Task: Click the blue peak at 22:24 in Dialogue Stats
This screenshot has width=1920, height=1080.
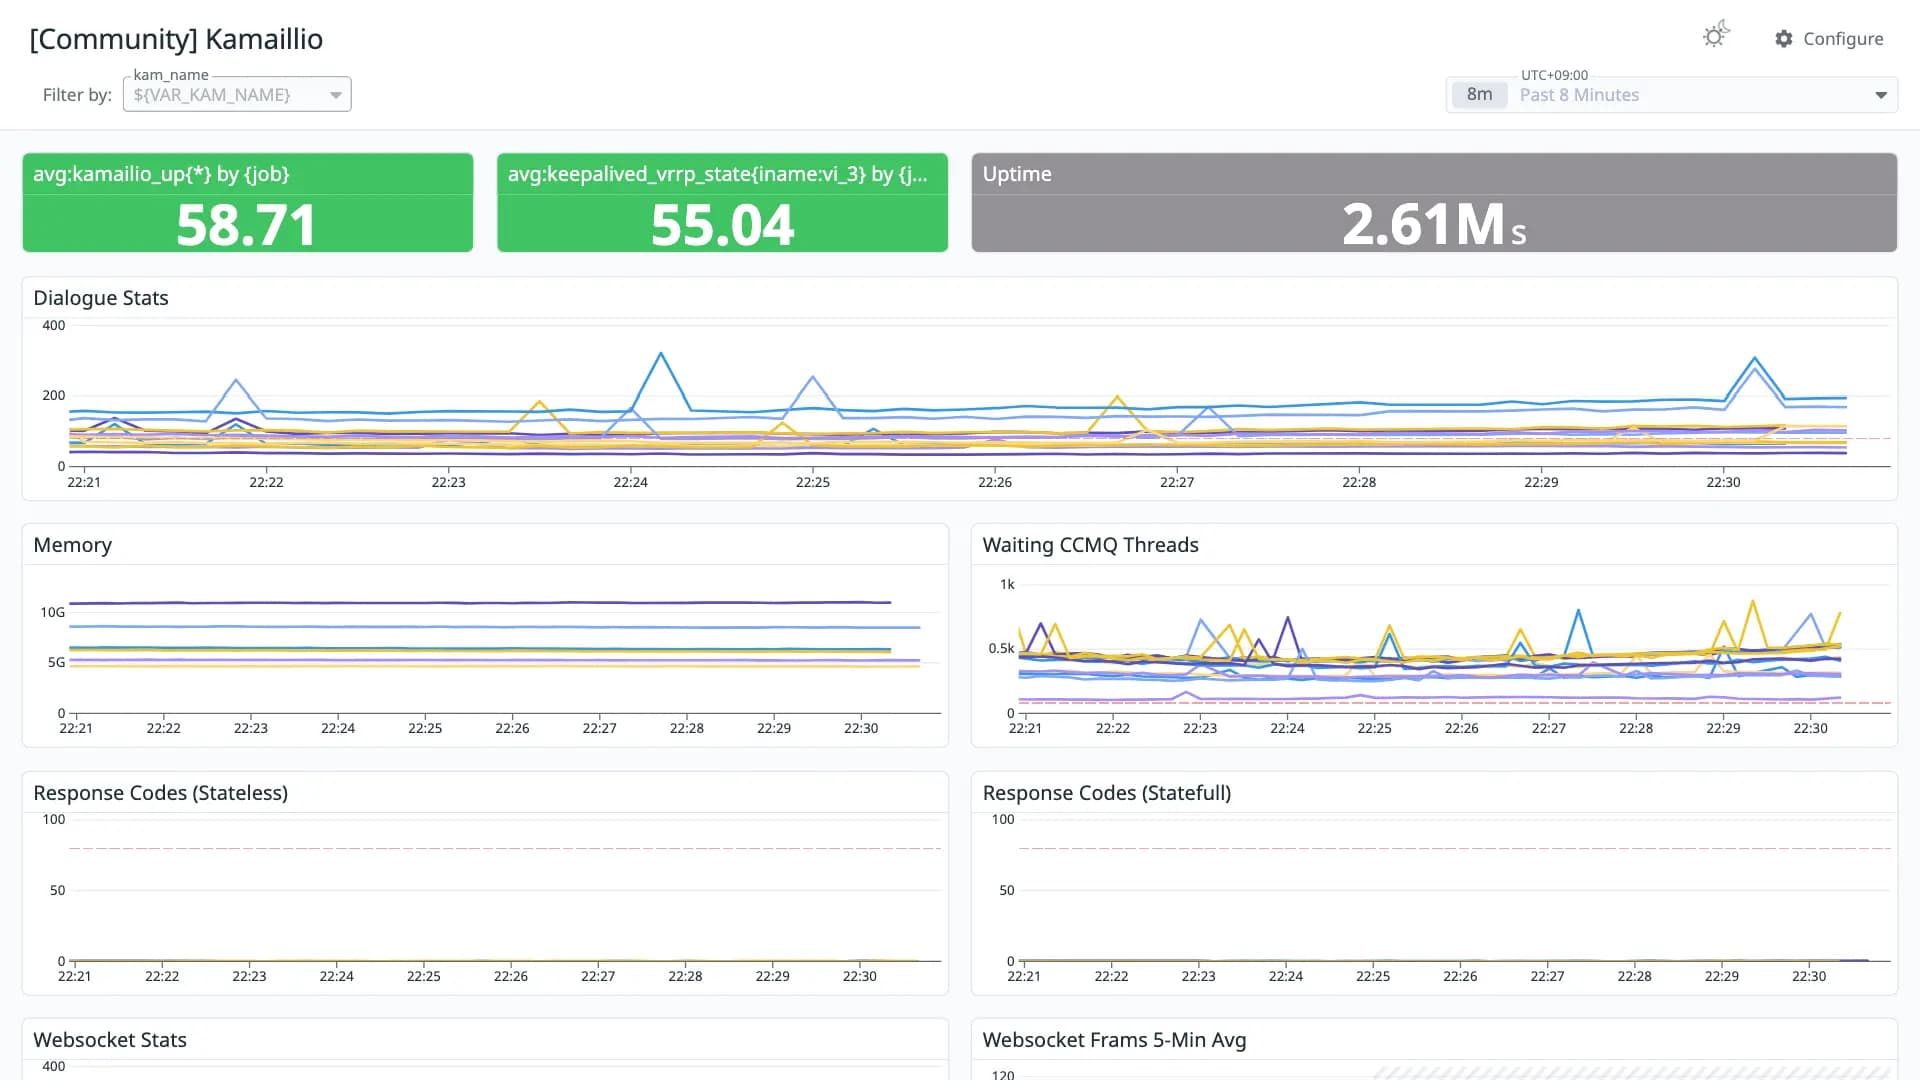Action: pos(661,354)
